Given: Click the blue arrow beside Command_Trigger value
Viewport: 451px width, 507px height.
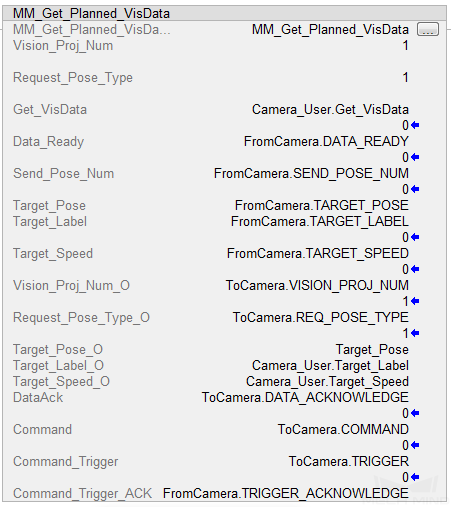Looking at the screenshot, I should (x=415, y=477).
